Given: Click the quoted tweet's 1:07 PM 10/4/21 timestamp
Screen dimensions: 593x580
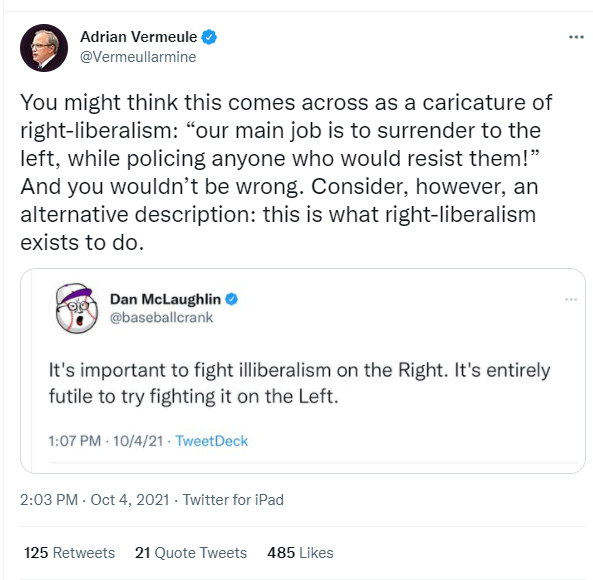Looking at the screenshot, I should (x=106, y=441).
